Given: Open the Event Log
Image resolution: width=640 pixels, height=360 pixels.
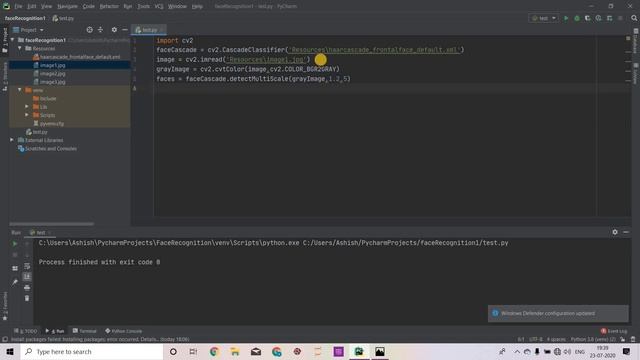Looking at the screenshot, I should 614,331.
